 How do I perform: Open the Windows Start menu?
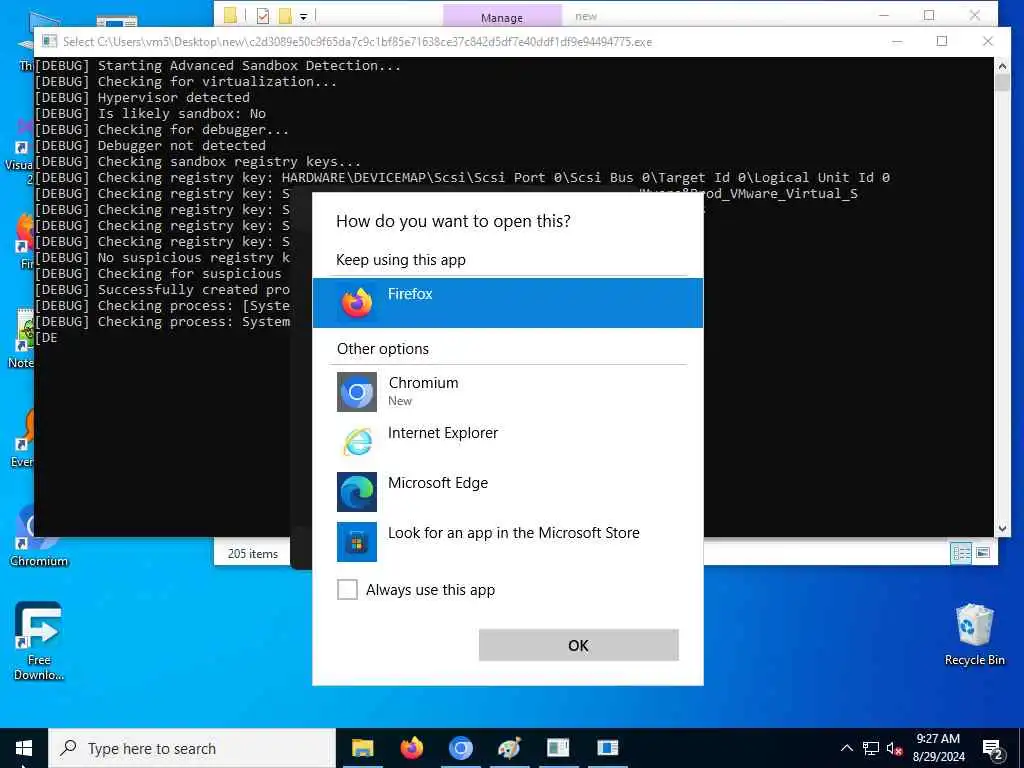pos(24,748)
